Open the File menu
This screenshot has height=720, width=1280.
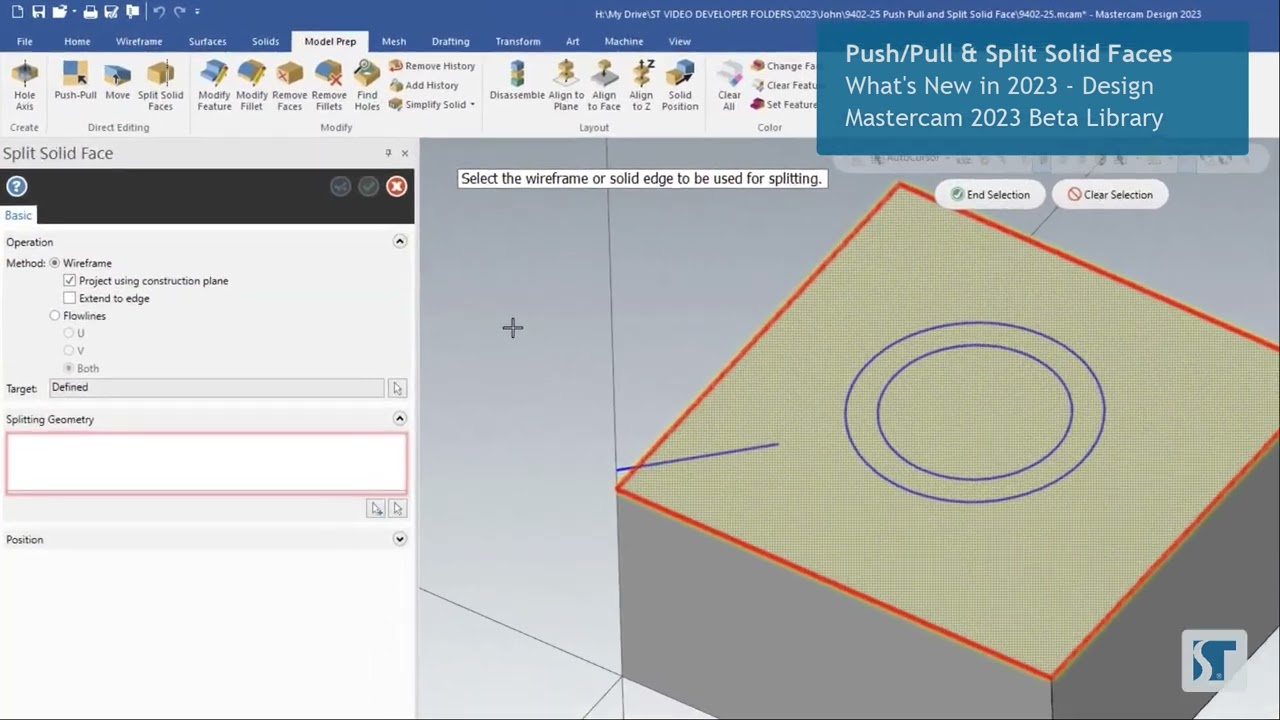coord(24,41)
